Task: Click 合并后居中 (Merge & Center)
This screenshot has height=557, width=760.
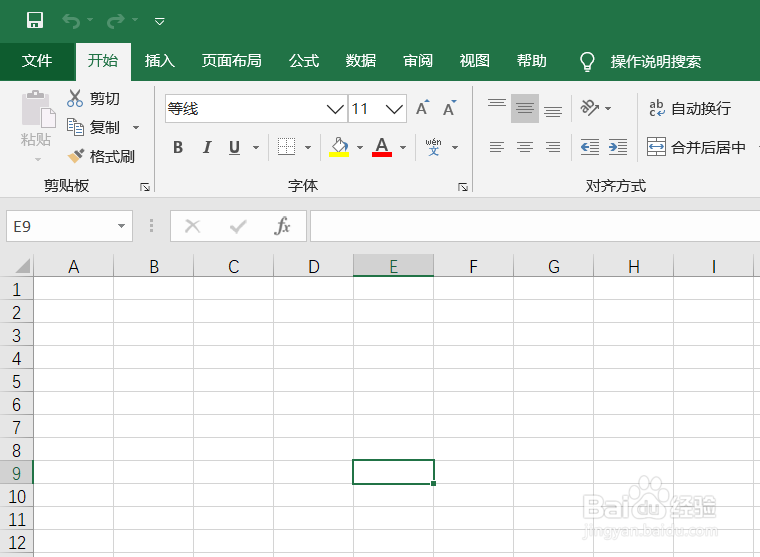Action: pyautogui.click(x=697, y=147)
